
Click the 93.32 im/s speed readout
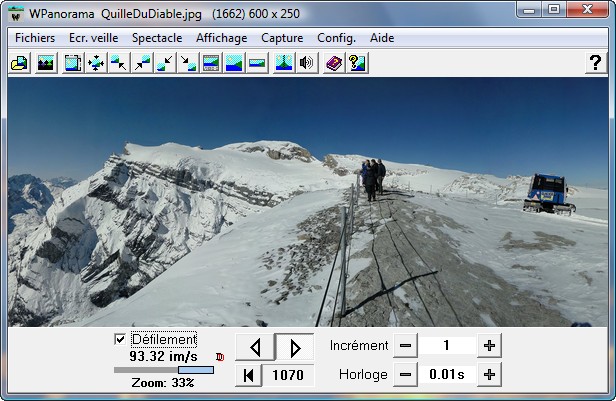[x=163, y=357]
